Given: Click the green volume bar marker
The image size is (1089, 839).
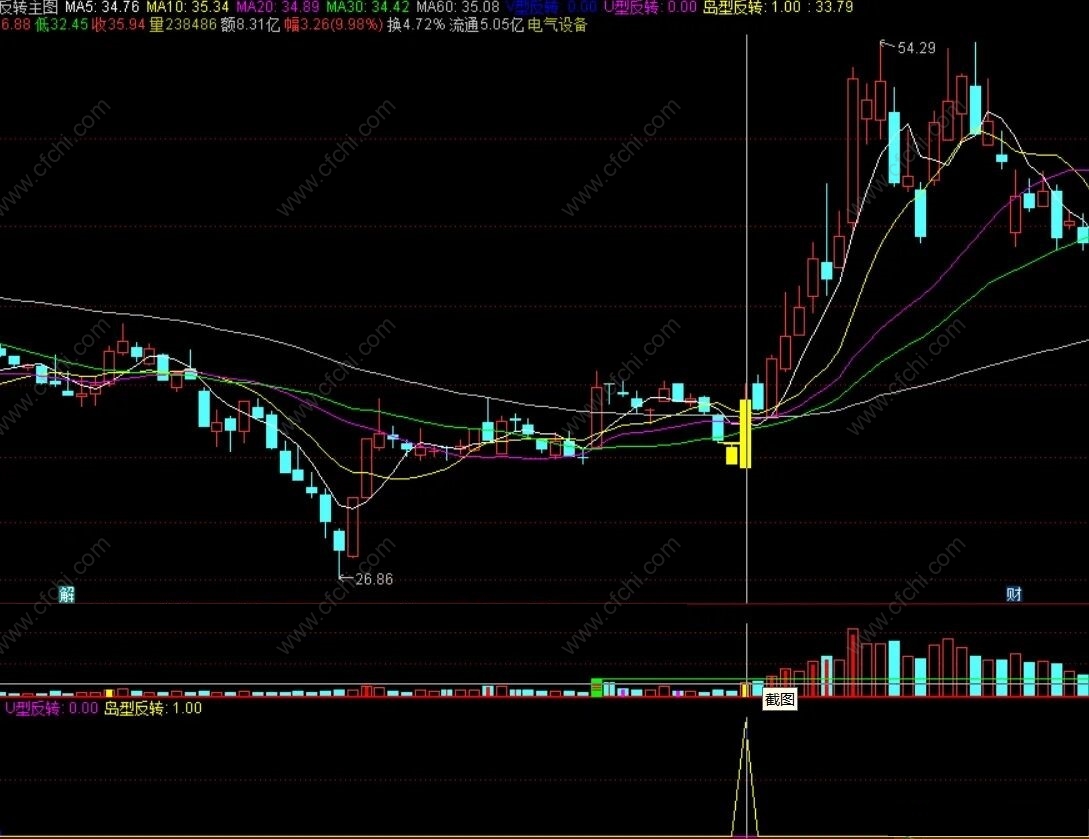Looking at the screenshot, I should (597, 688).
